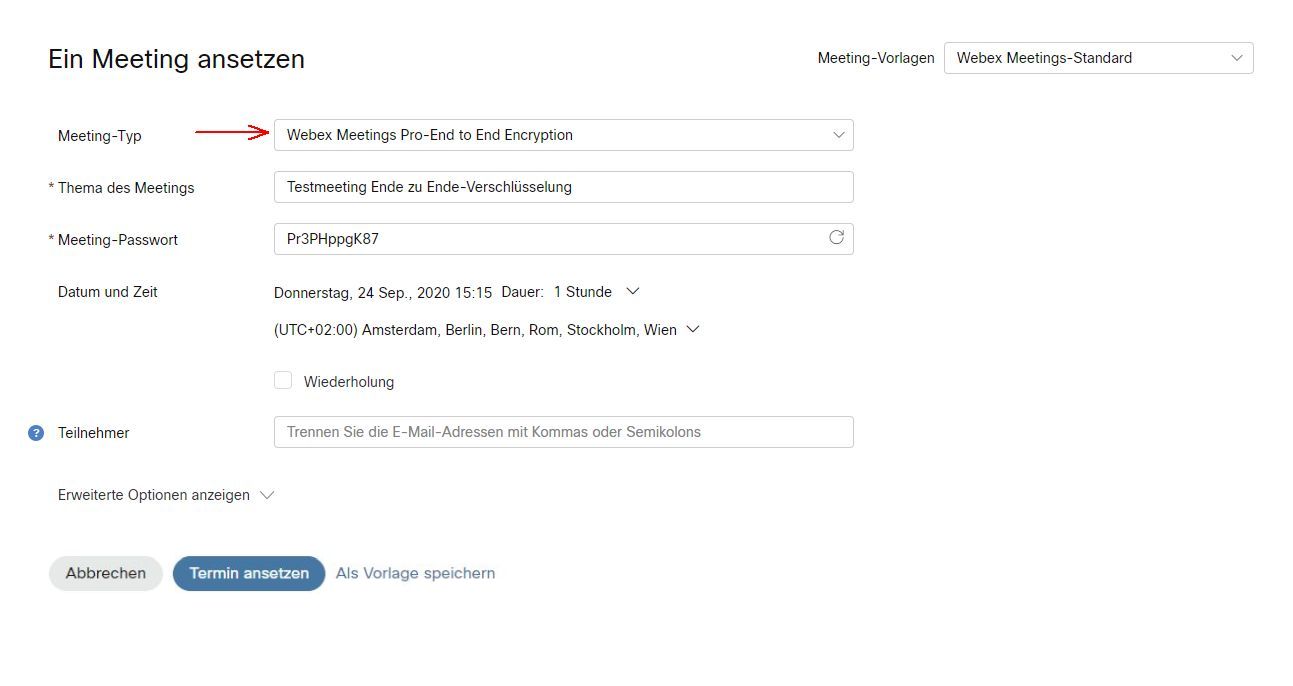Click the Meeting-Vorlagen label
The height and width of the screenshot is (686, 1293).
pos(876,58)
